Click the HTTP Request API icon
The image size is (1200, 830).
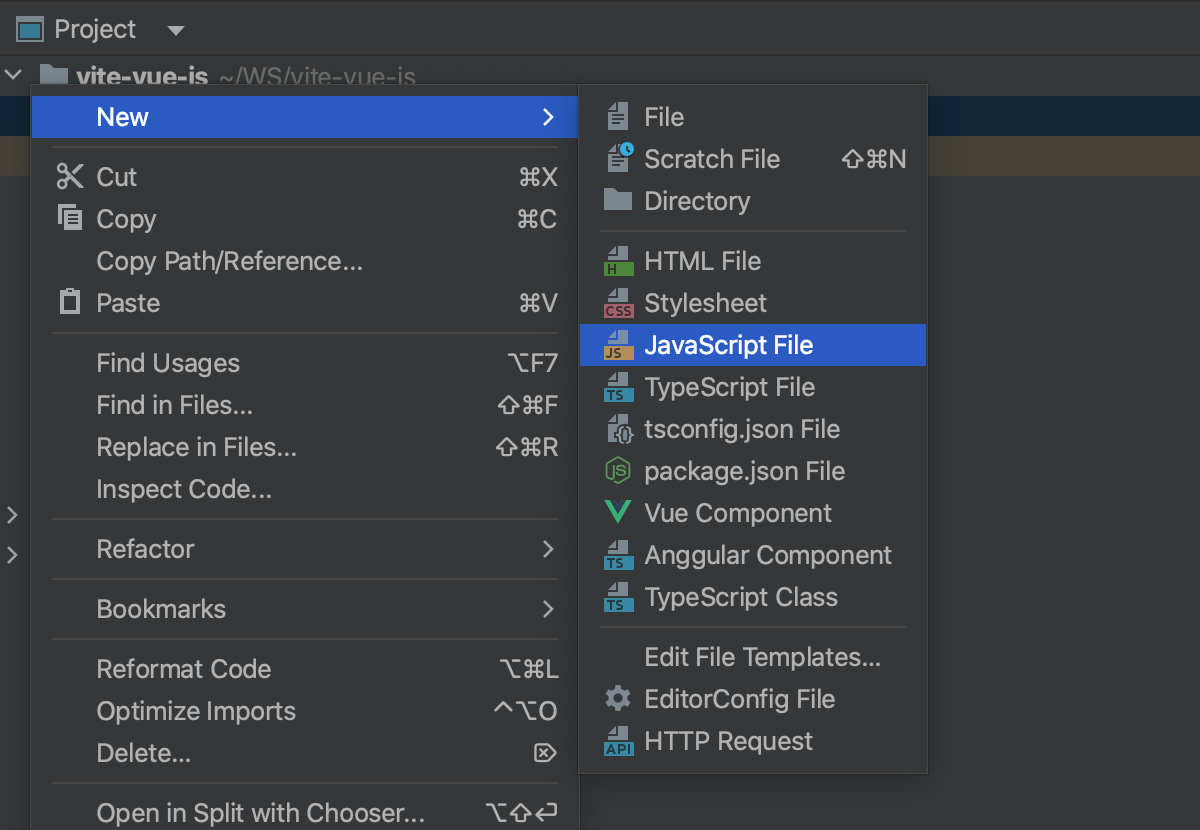[x=618, y=741]
